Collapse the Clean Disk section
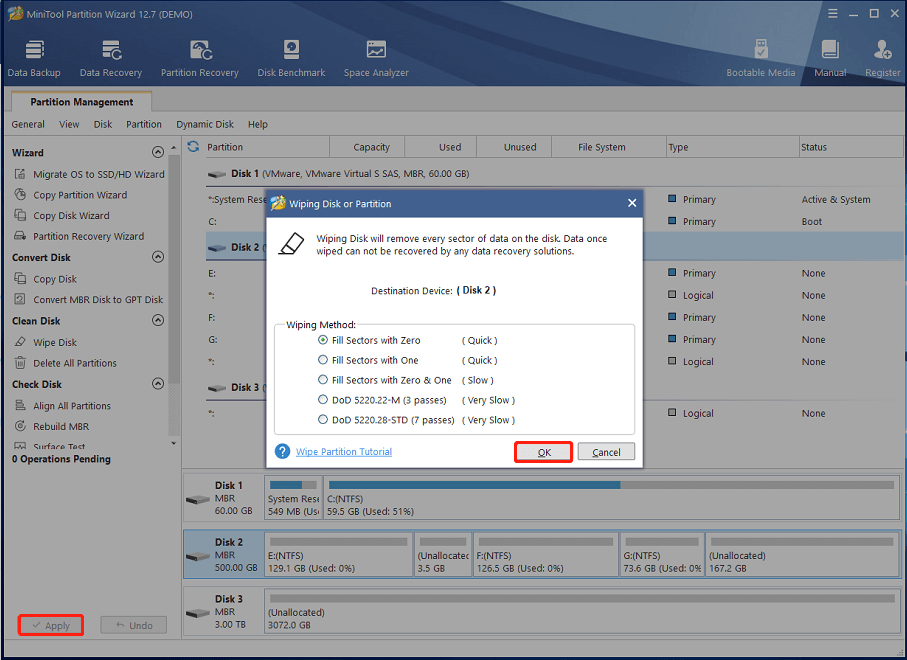Image resolution: width=907 pixels, height=660 pixels. pos(157,320)
